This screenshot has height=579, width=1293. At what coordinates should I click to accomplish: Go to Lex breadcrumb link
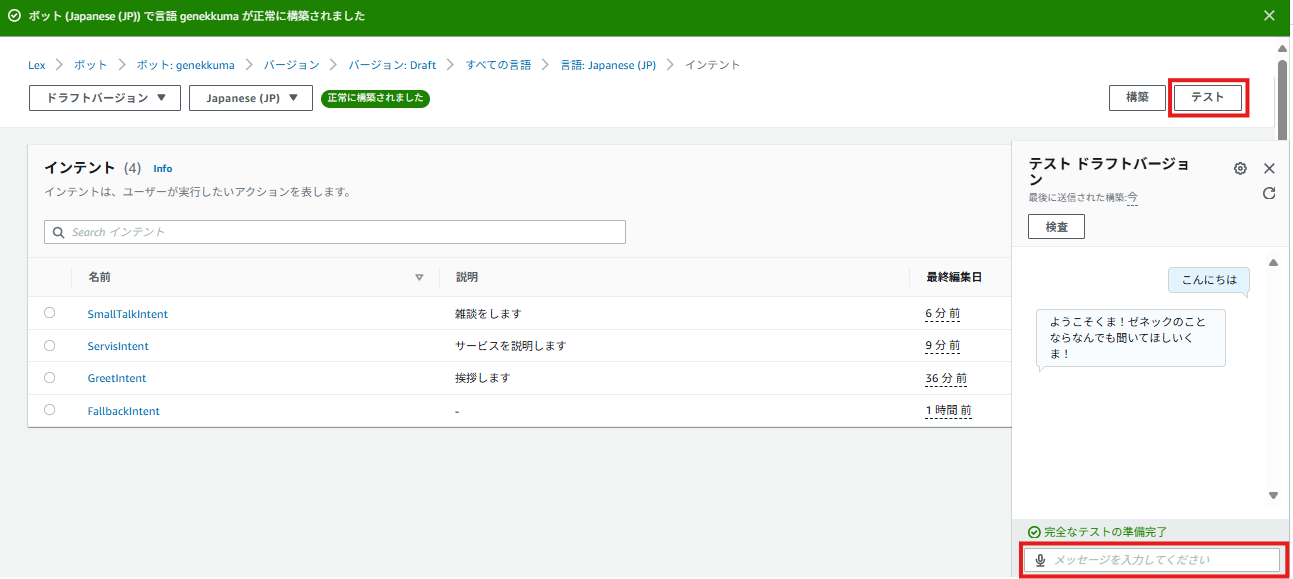37,65
